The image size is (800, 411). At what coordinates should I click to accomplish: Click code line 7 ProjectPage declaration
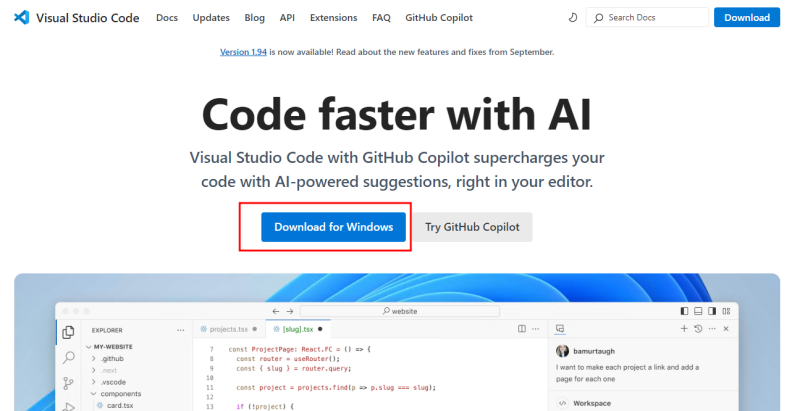click(x=300, y=349)
